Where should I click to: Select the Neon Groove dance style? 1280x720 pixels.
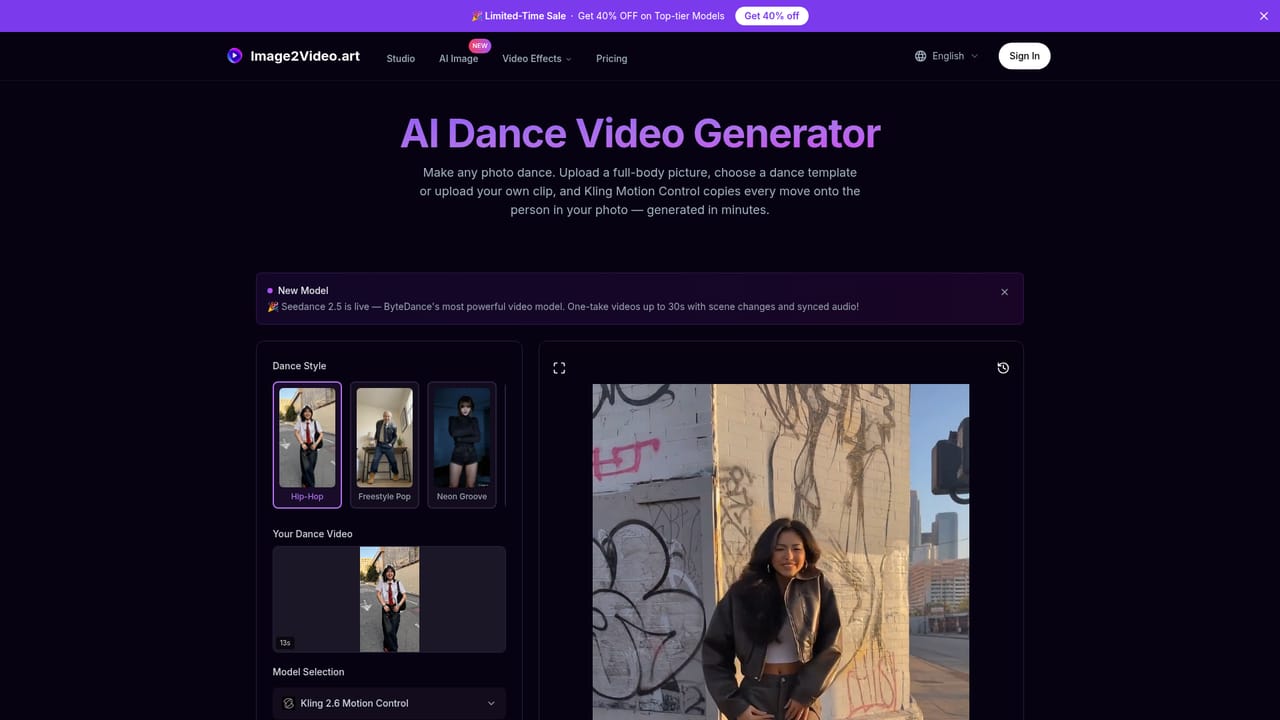[462, 445]
